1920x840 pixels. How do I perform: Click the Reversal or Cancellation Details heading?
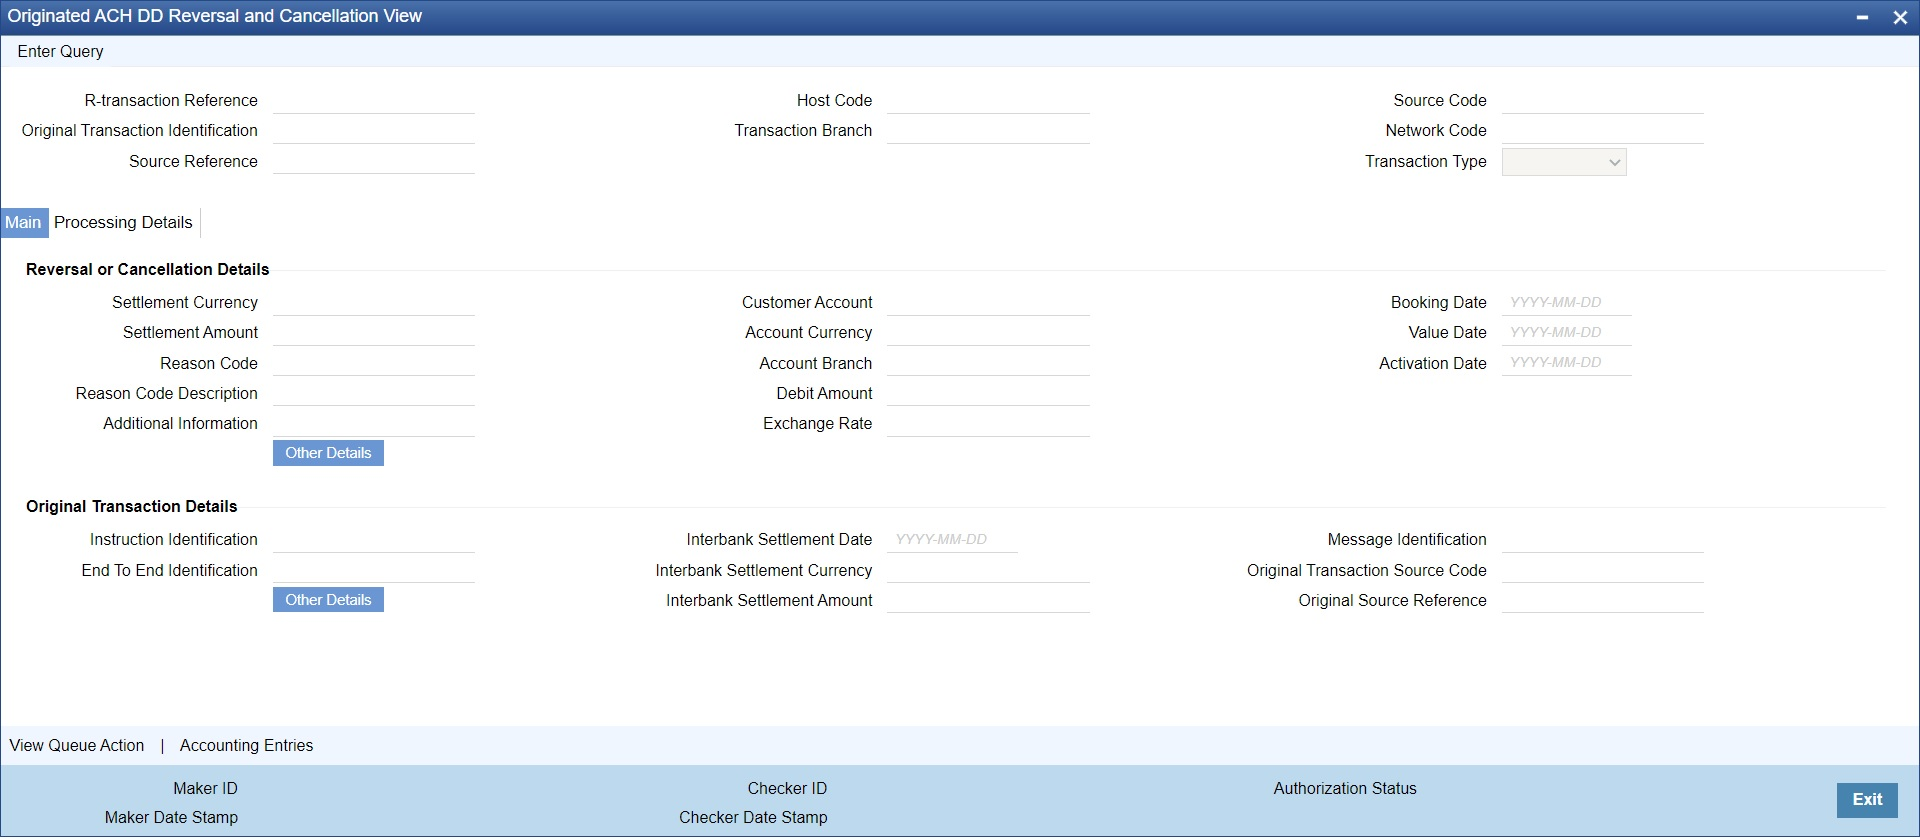click(x=148, y=270)
